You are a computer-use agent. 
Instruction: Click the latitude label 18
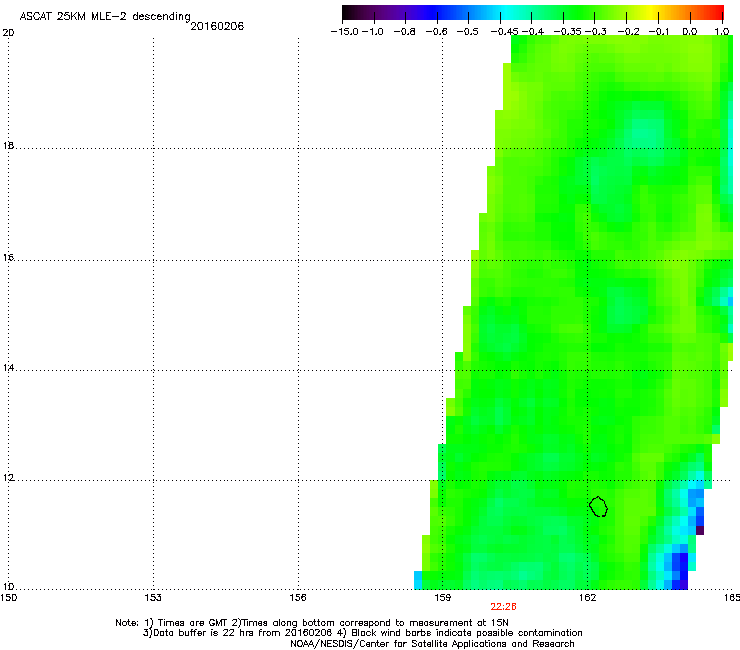pos(8,145)
